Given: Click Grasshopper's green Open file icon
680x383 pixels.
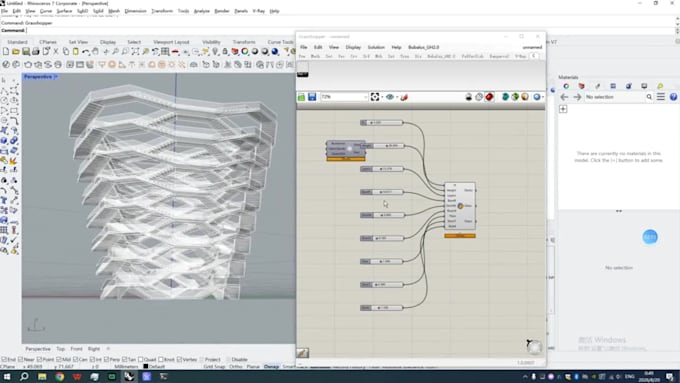Looking at the screenshot, I should click(301, 97).
